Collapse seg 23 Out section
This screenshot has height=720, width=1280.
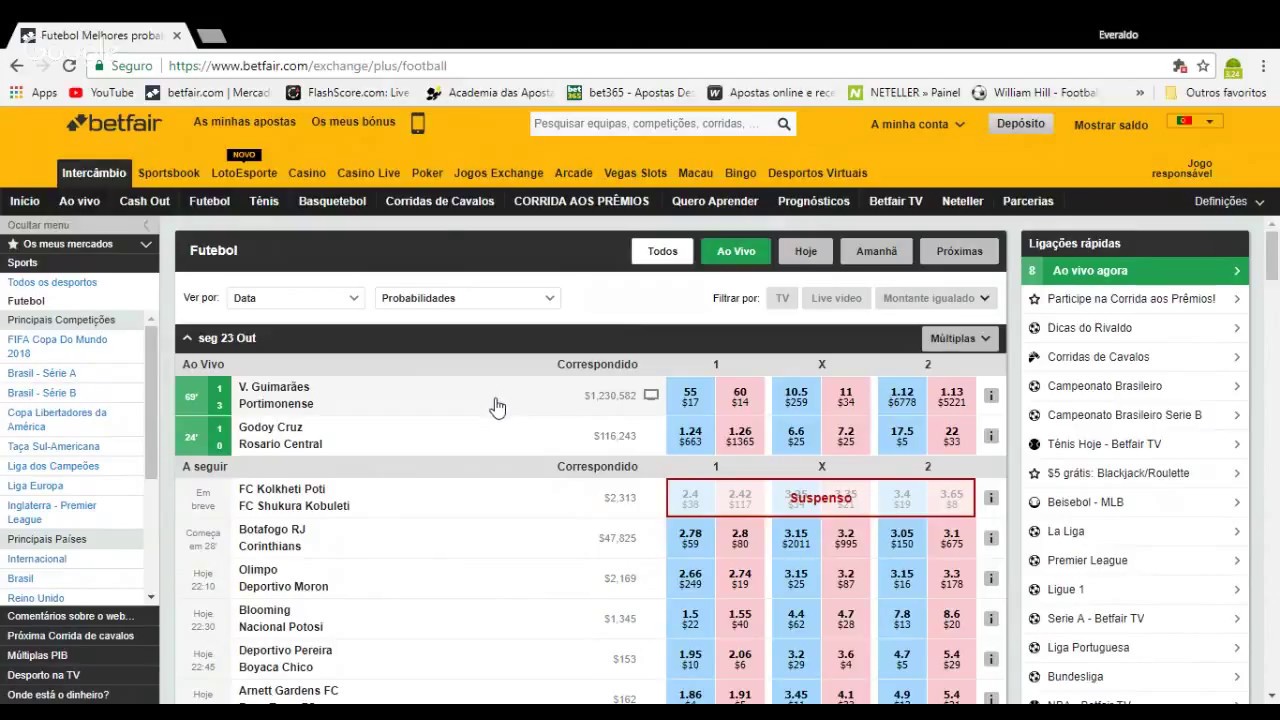click(187, 338)
